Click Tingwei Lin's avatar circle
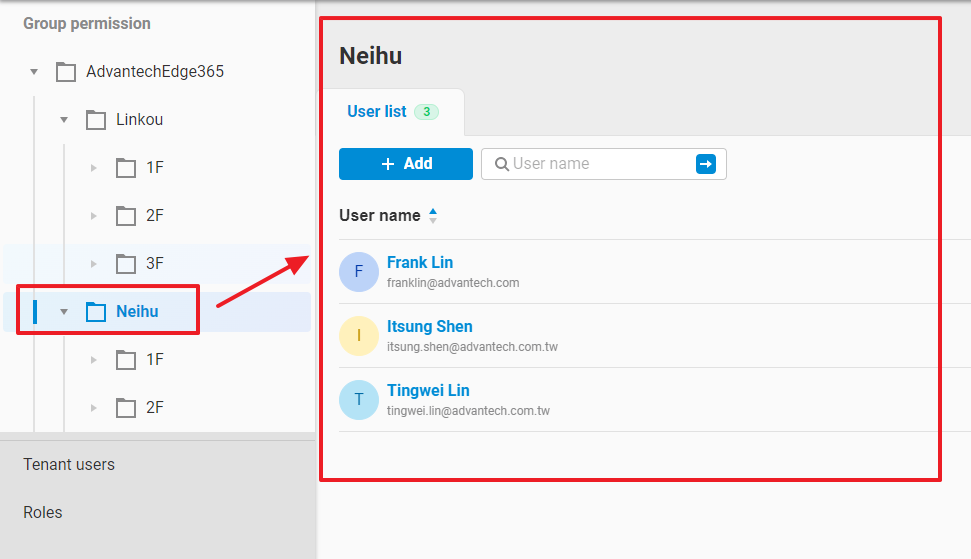The width and height of the screenshot is (971, 559). click(359, 400)
